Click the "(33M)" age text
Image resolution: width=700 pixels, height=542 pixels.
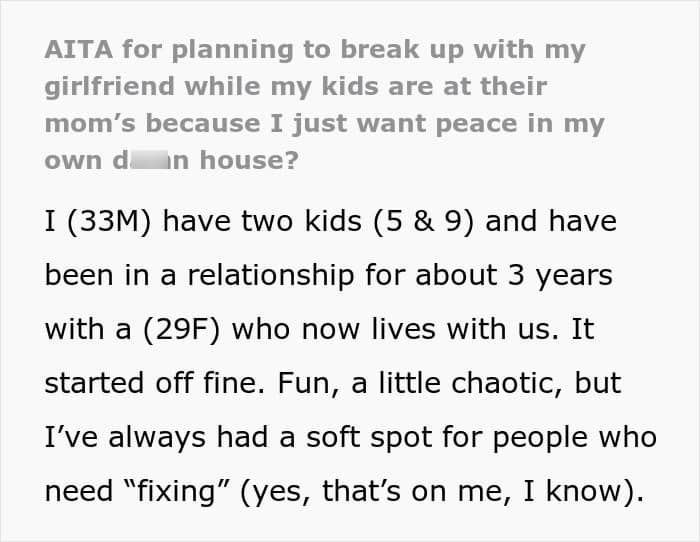click(x=109, y=221)
